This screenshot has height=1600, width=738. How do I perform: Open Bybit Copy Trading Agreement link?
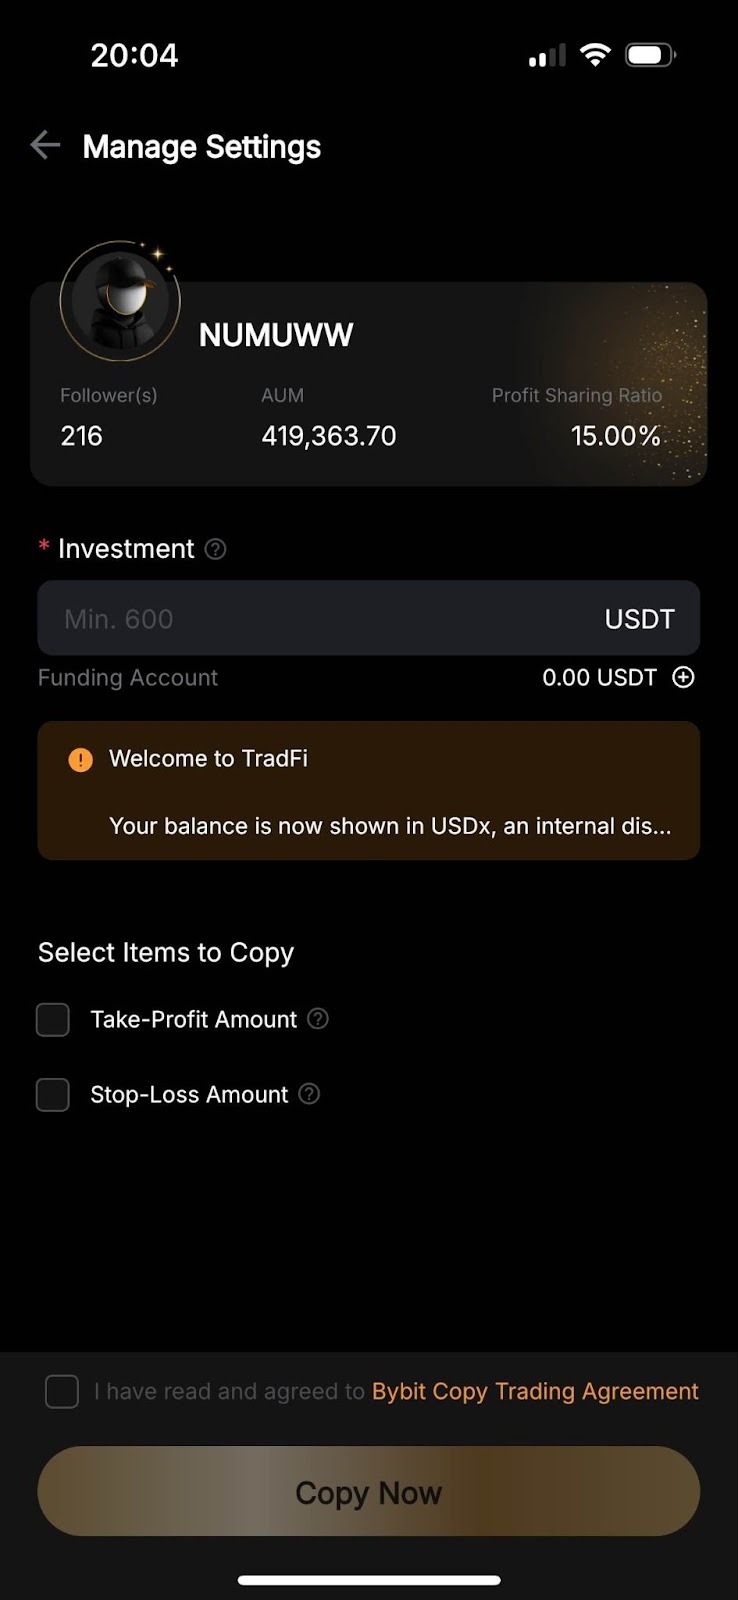535,1391
